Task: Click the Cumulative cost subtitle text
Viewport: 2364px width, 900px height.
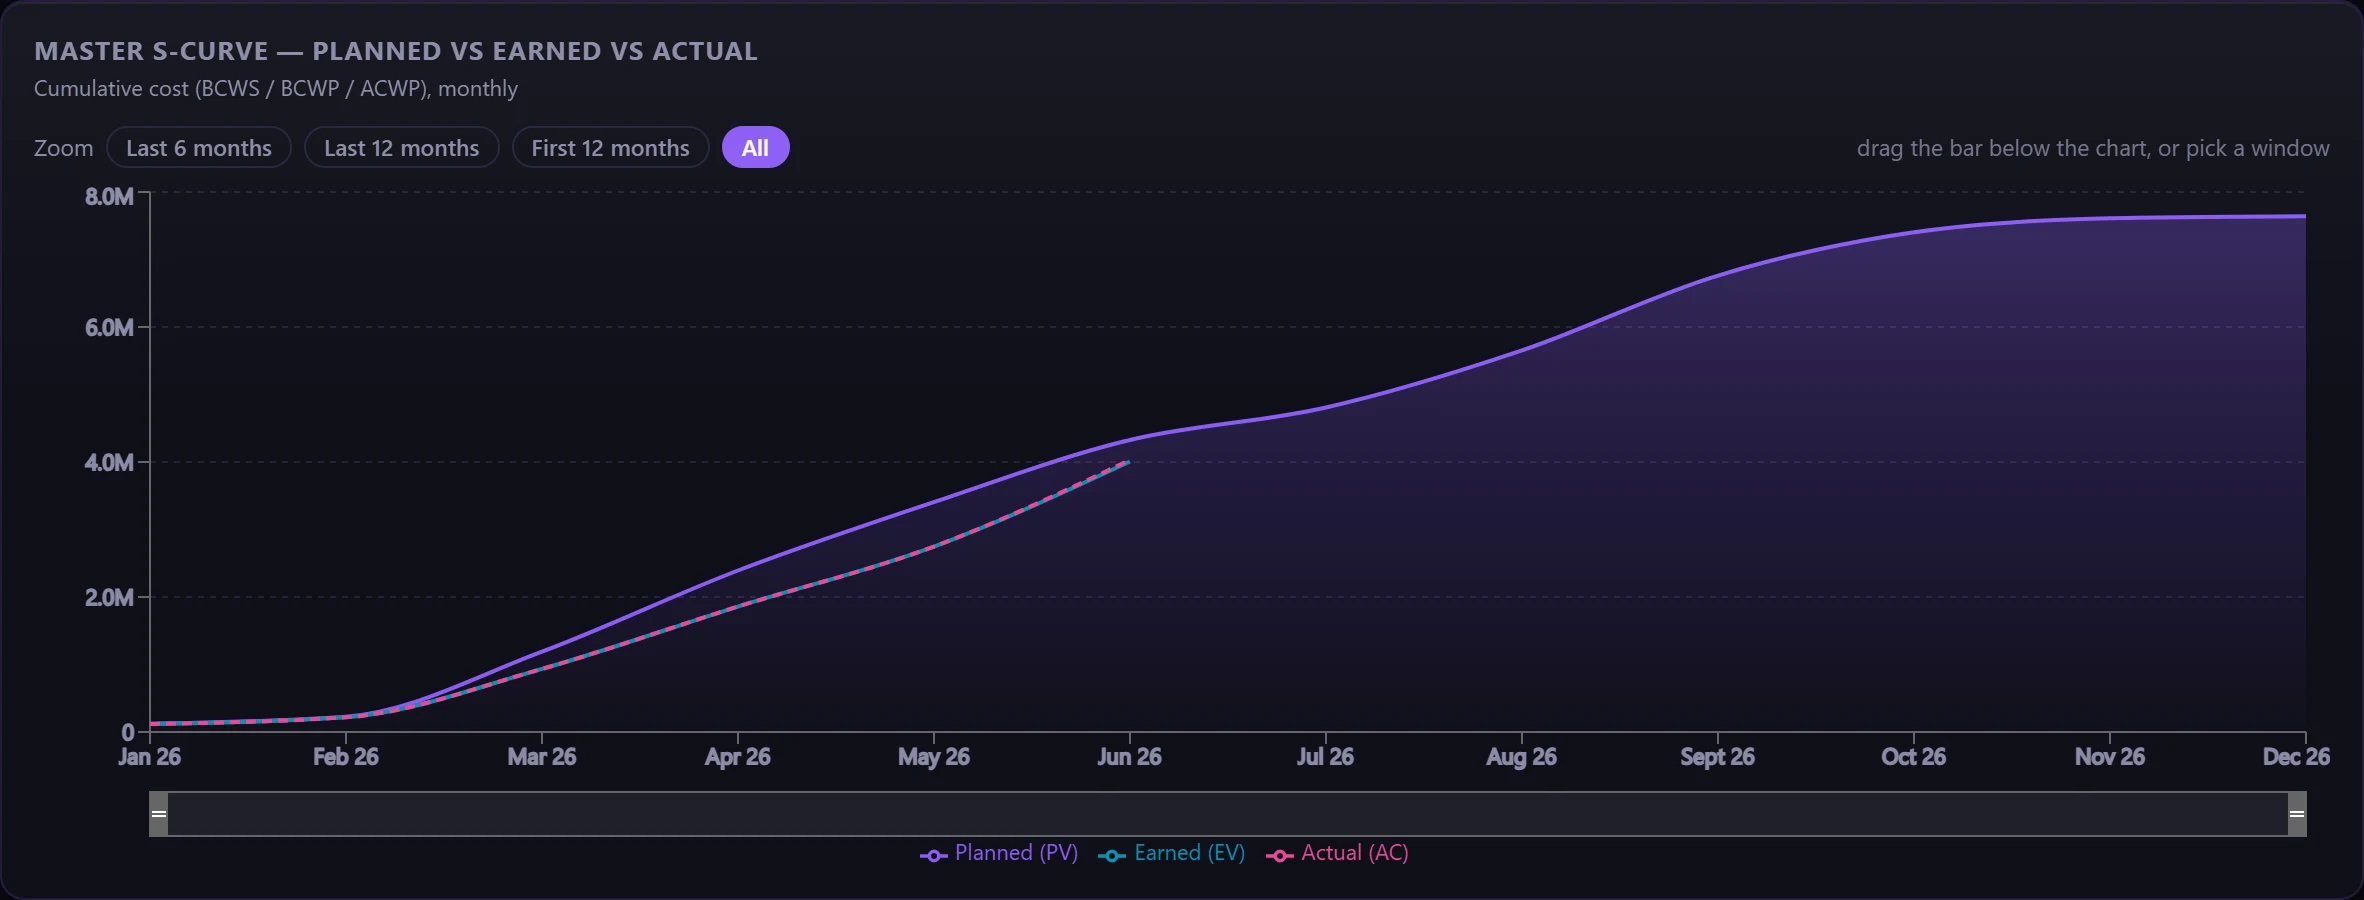Action: pos(276,89)
